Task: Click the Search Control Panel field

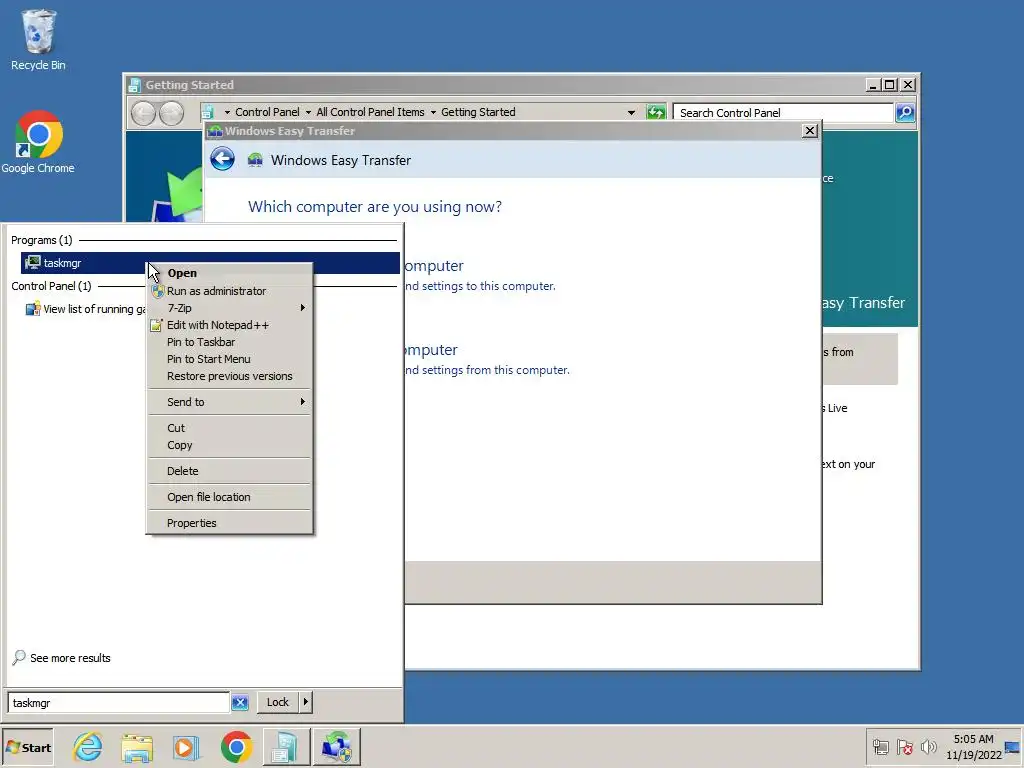Action: coord(783,112)
